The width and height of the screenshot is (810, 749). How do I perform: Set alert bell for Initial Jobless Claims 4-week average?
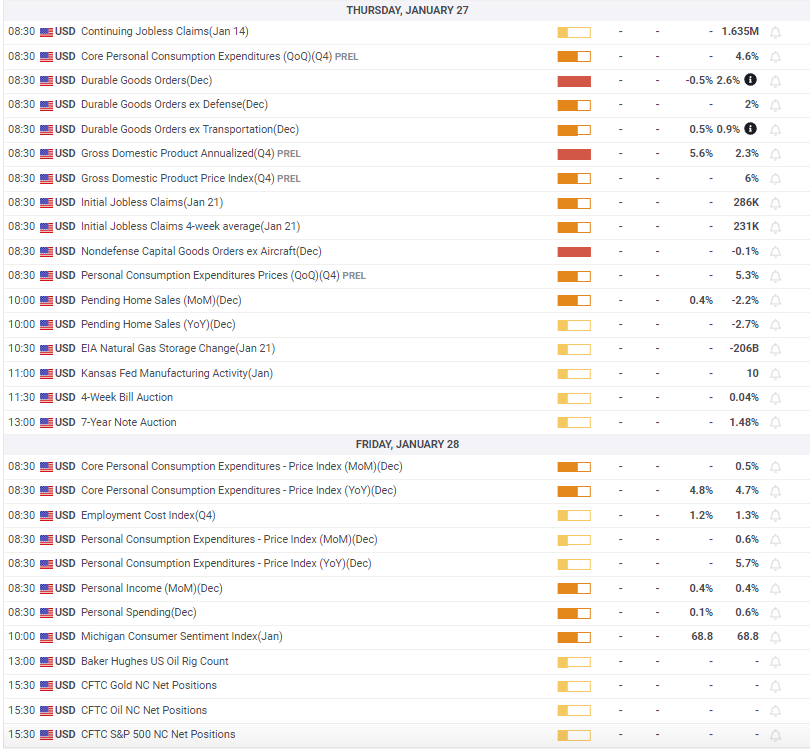coord(775,227)
